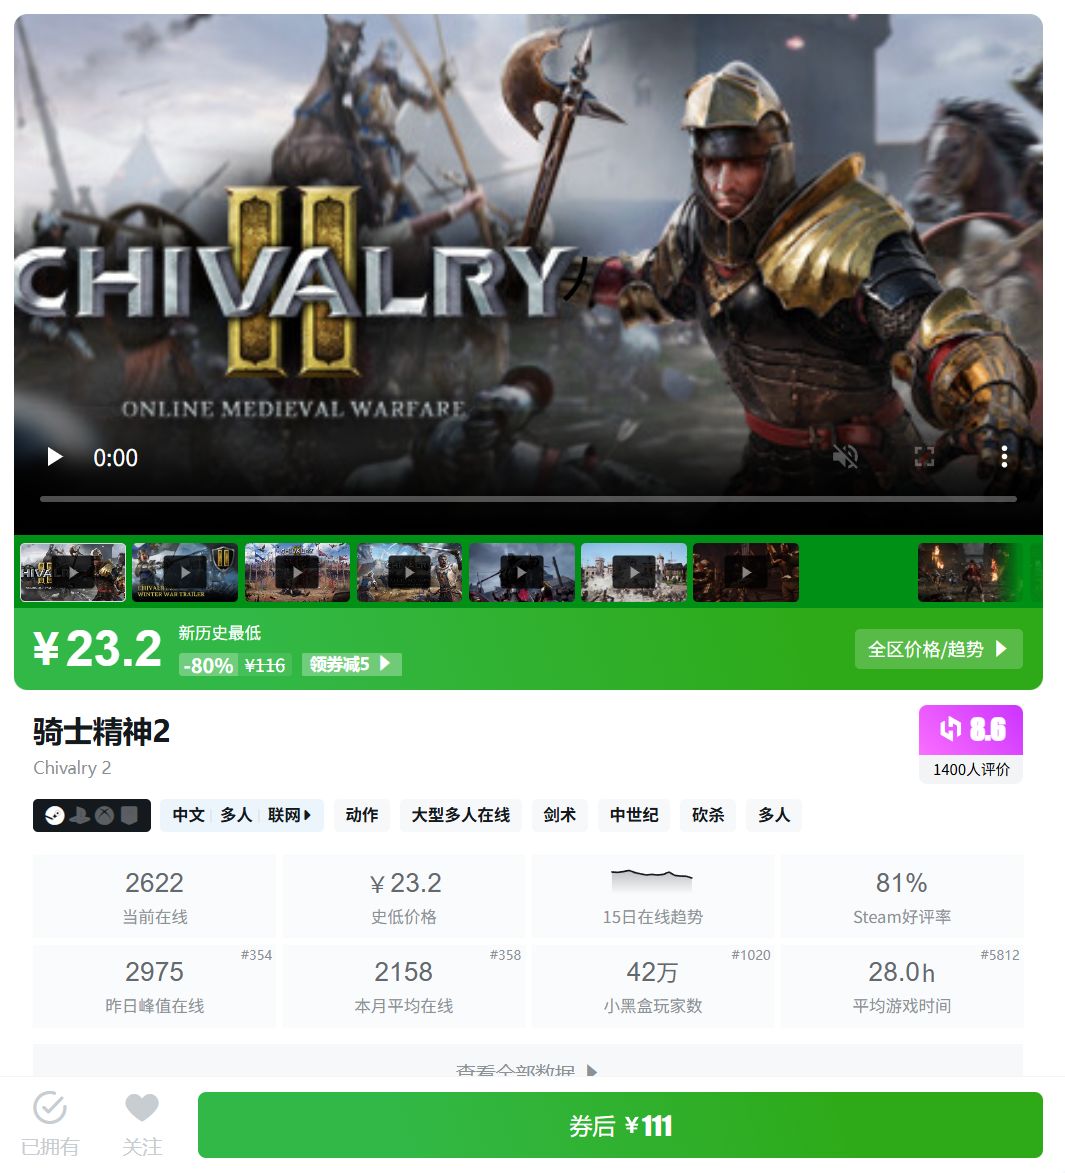Screen dimensions: 1065x1173
Task: Select the Winter War trailer thumbnail
Action: pos(185,572)
